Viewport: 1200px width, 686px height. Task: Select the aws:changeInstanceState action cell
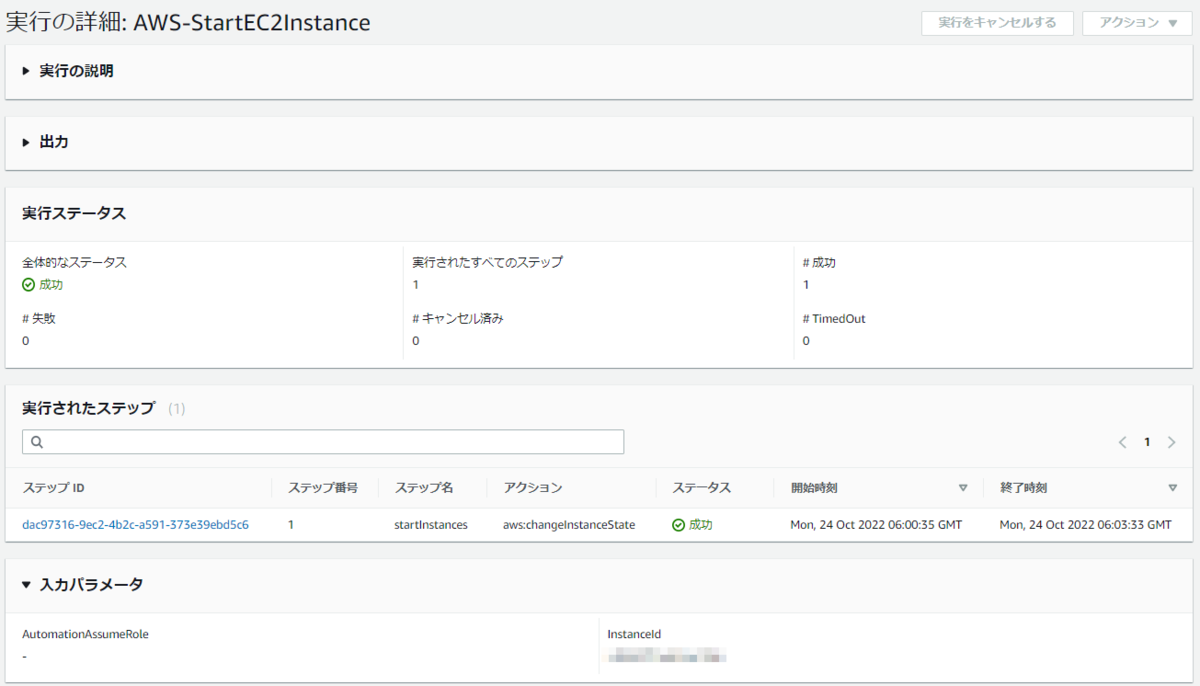click(x=569, y=524)
